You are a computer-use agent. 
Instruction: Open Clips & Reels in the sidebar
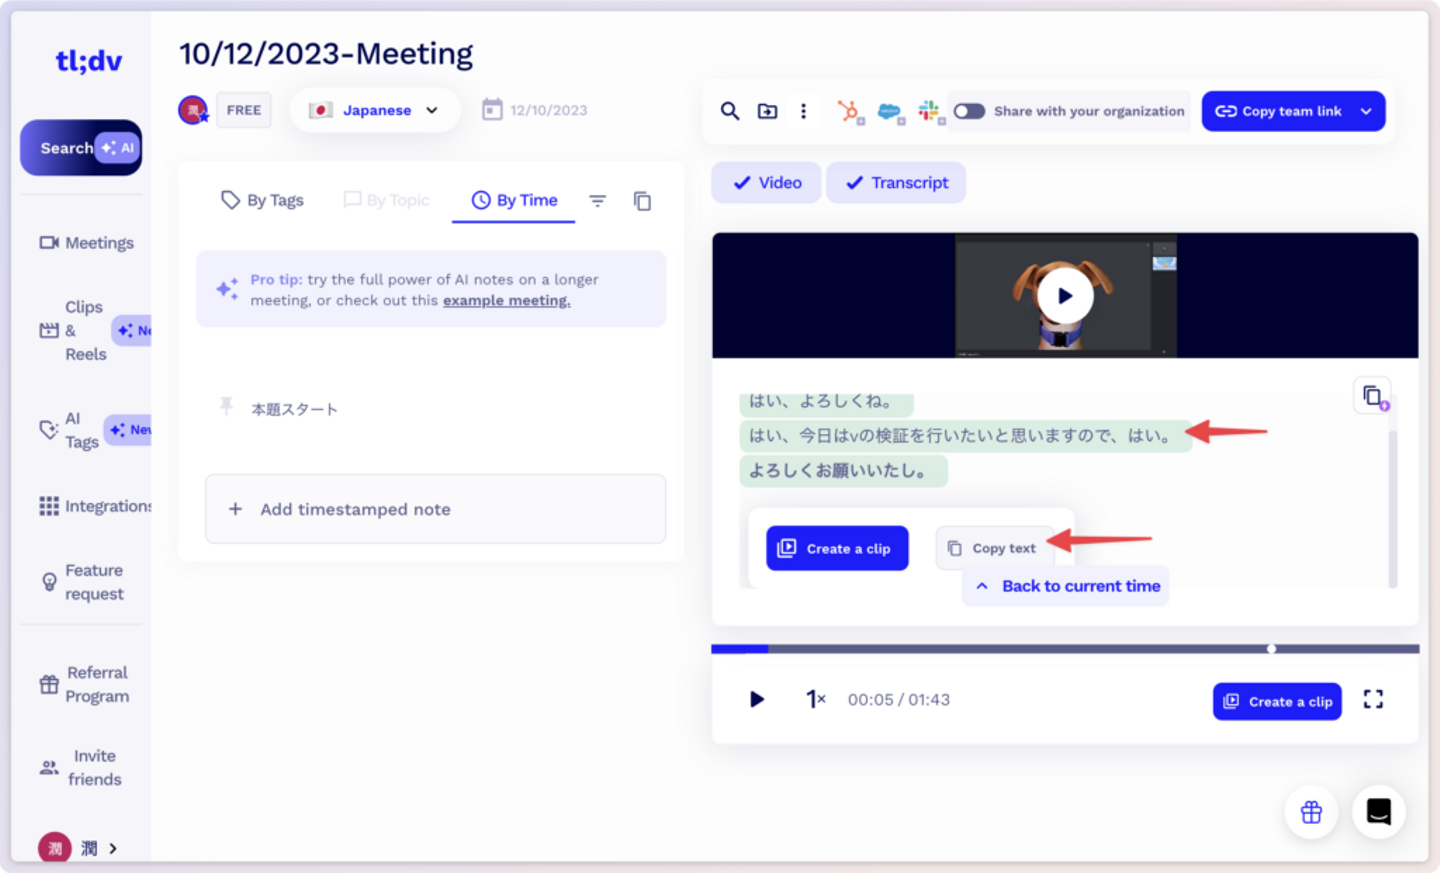coord(84,330)
